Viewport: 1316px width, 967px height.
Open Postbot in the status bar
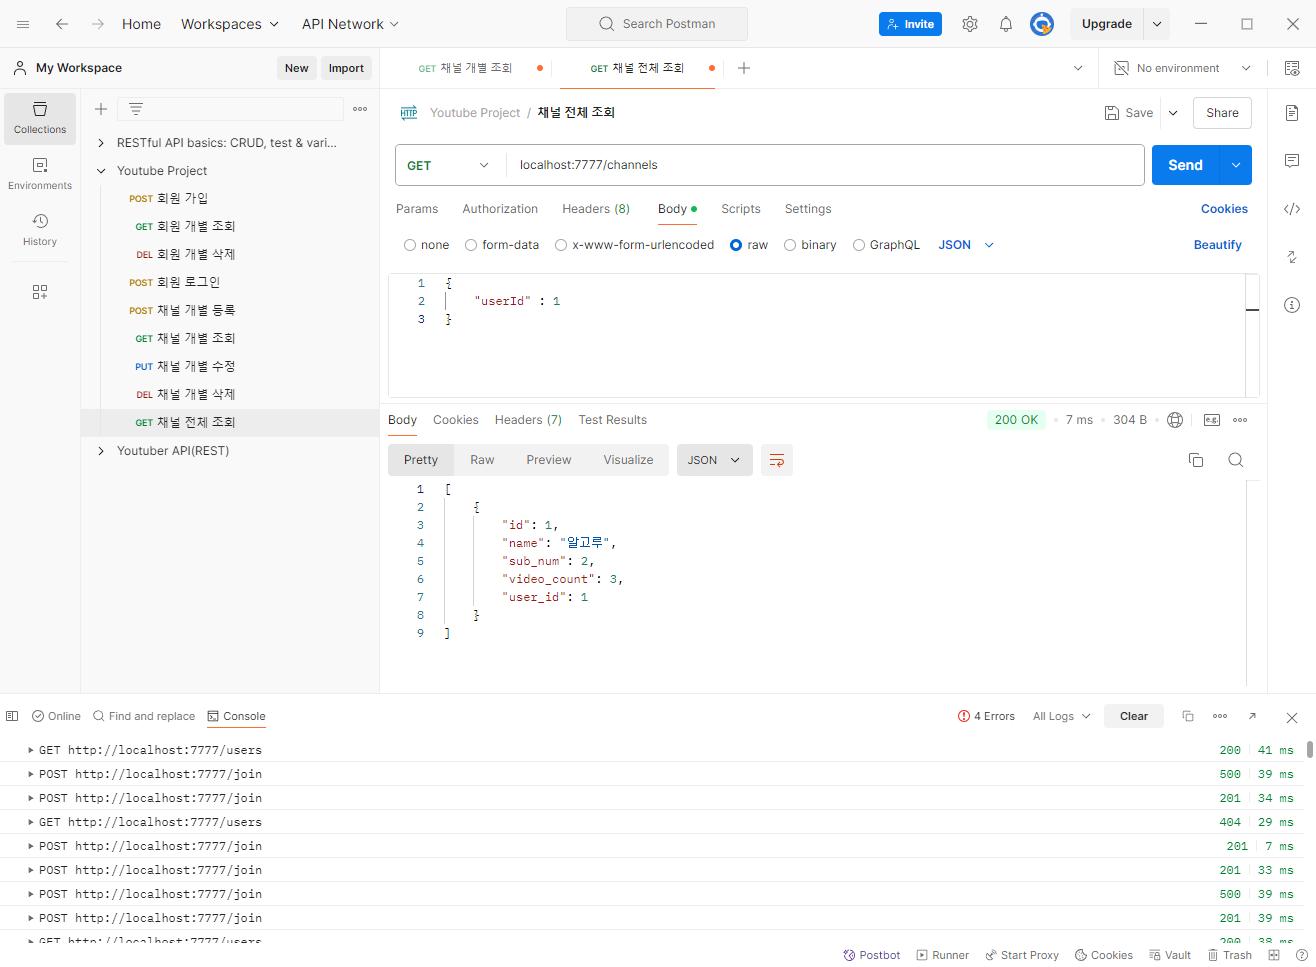[872, 955]
